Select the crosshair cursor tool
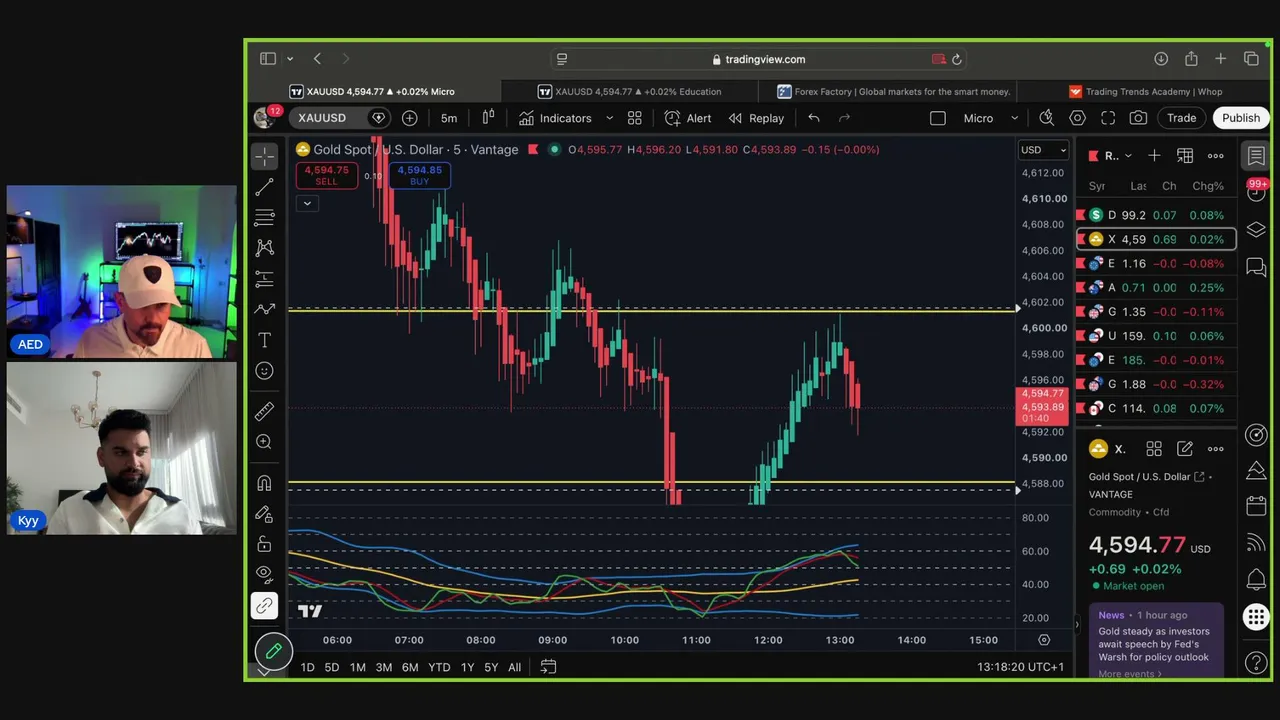Image resolution: width=1280 pixels, height=720 pixels. click(x=264, y=156)
